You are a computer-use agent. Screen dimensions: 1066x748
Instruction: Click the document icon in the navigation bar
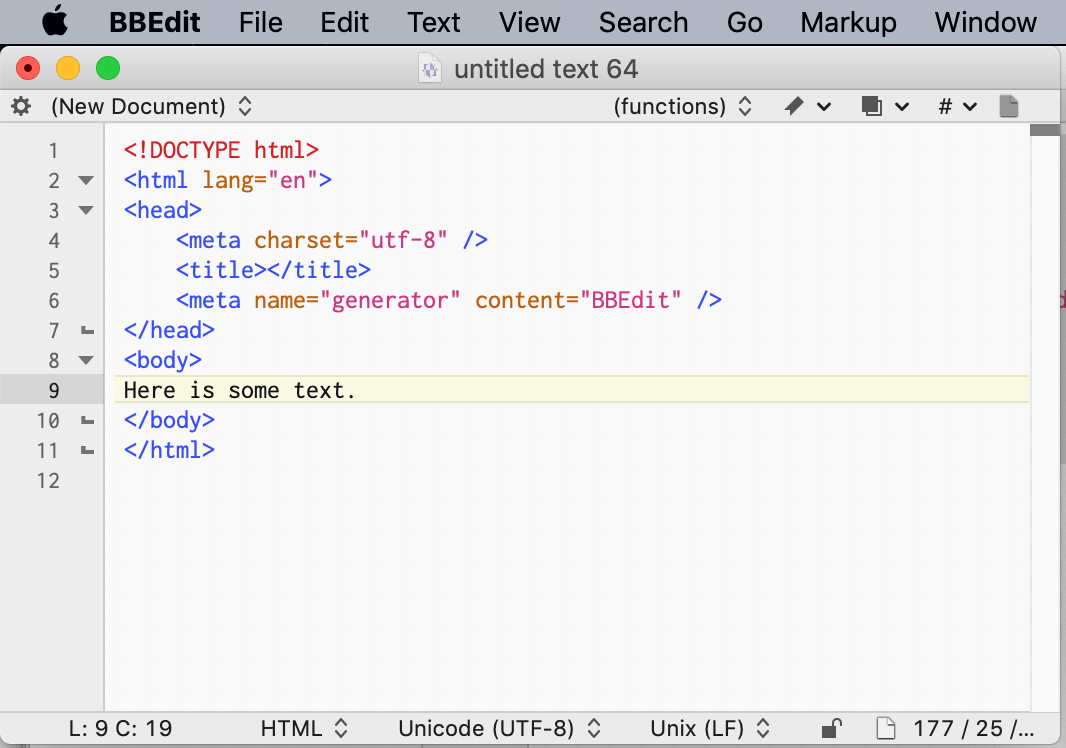tap(1009, 106)
